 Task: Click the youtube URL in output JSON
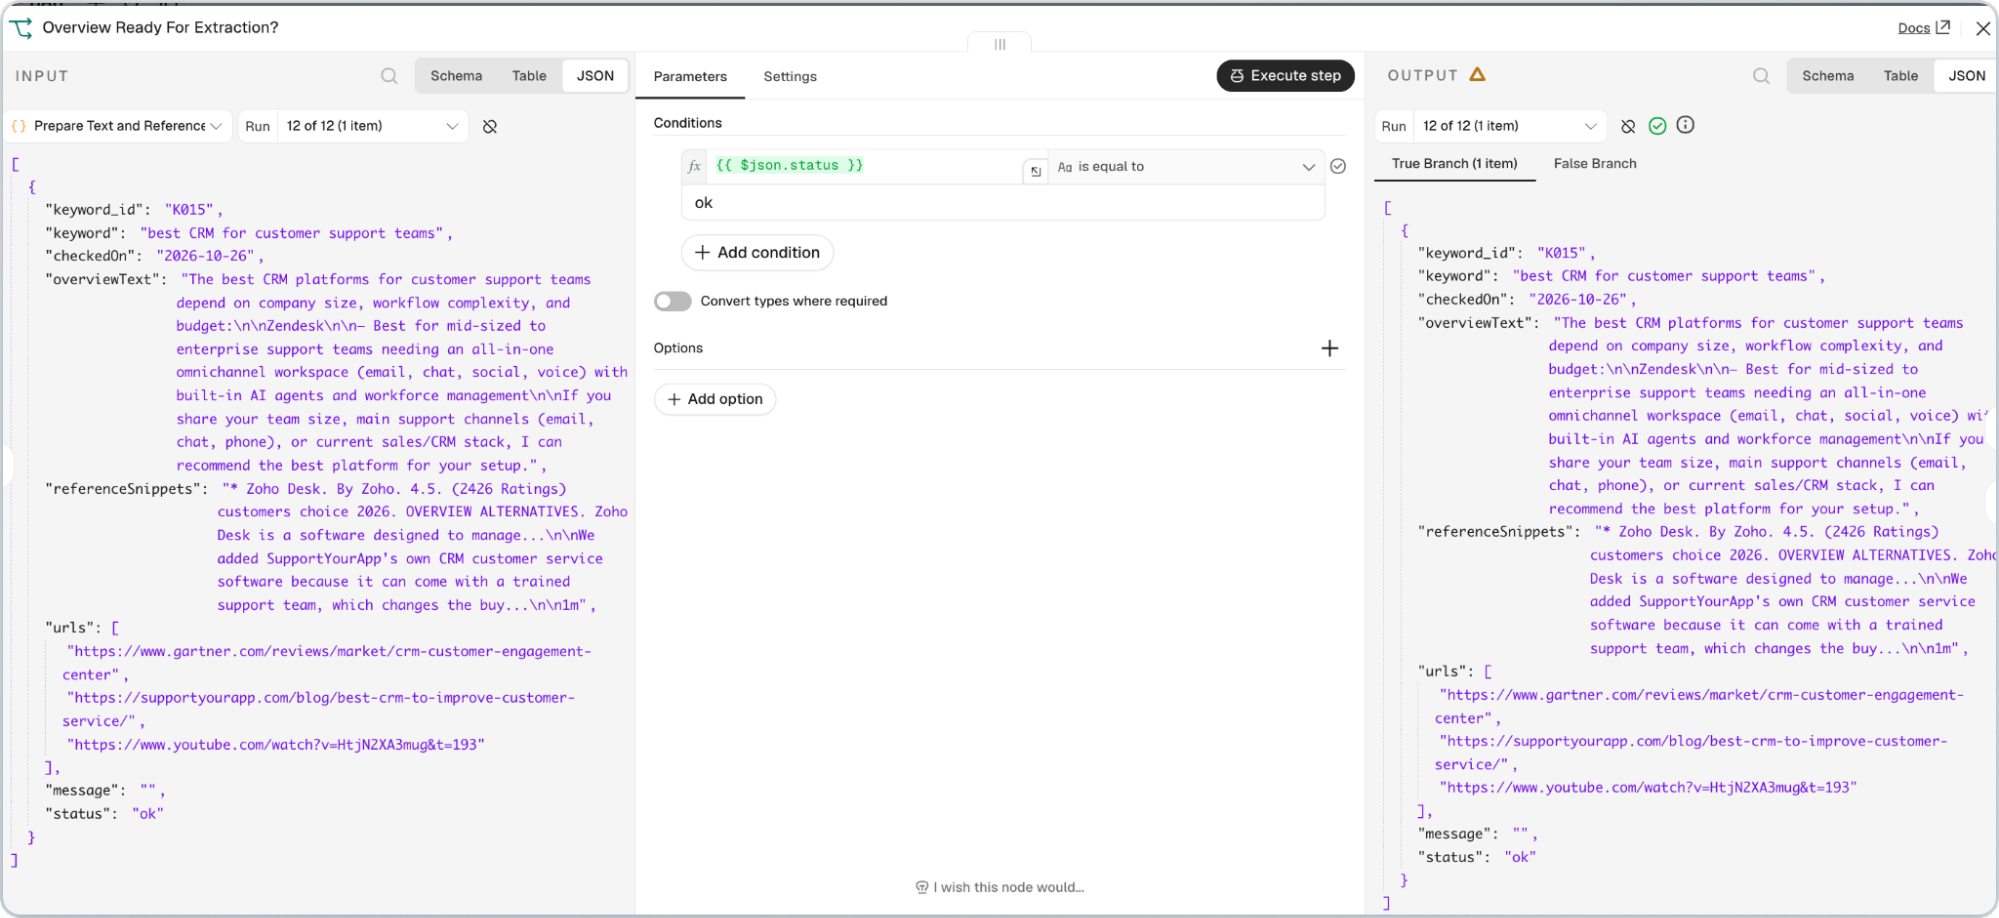[1647, 788]
